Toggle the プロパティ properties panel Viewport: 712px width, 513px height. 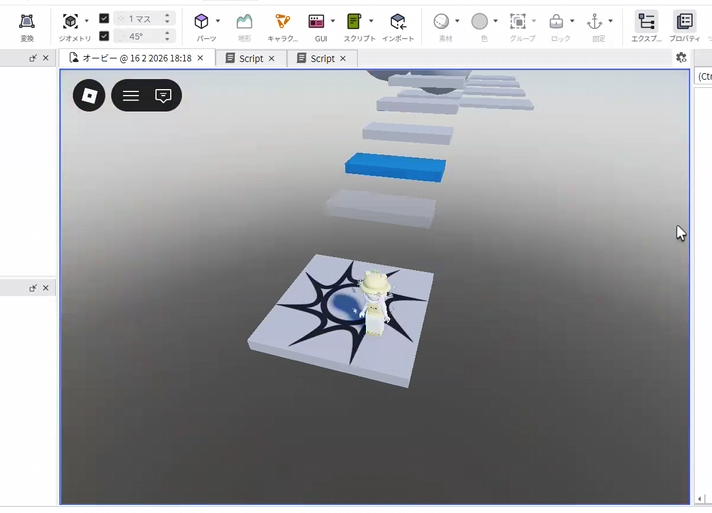(685, 27)
